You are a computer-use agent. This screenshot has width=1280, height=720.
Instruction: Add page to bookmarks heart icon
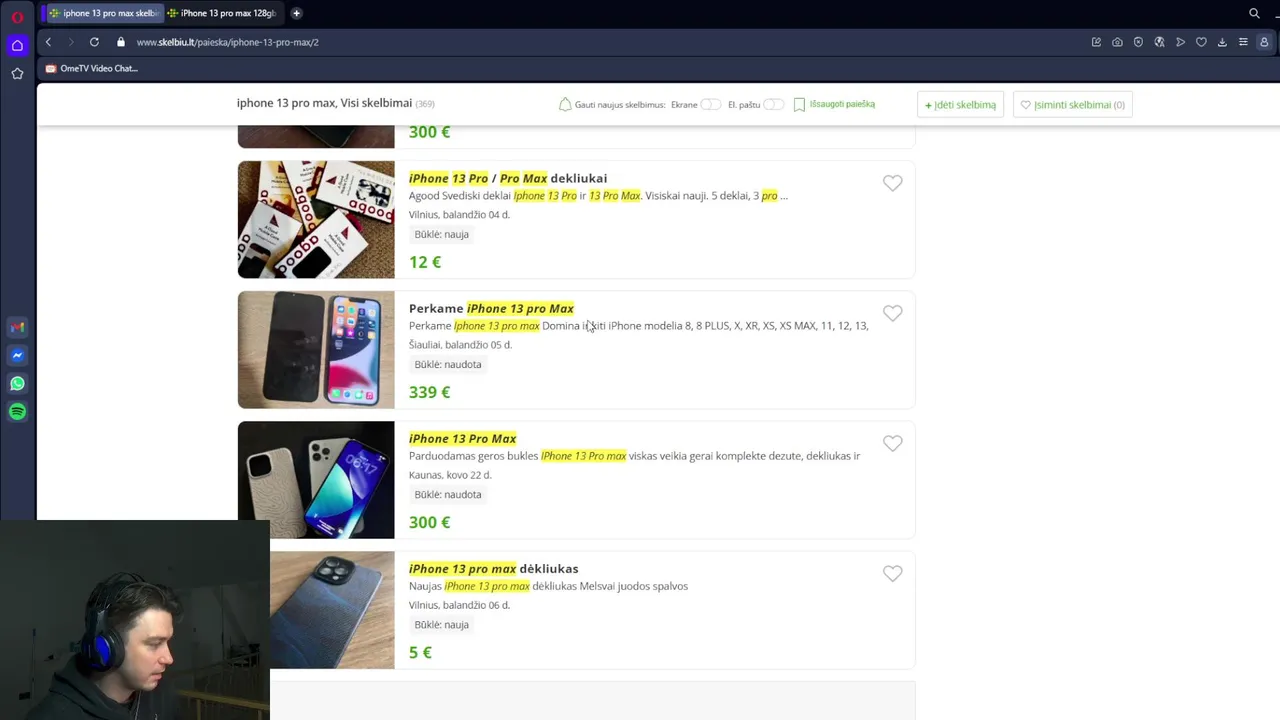[1201, 42]
